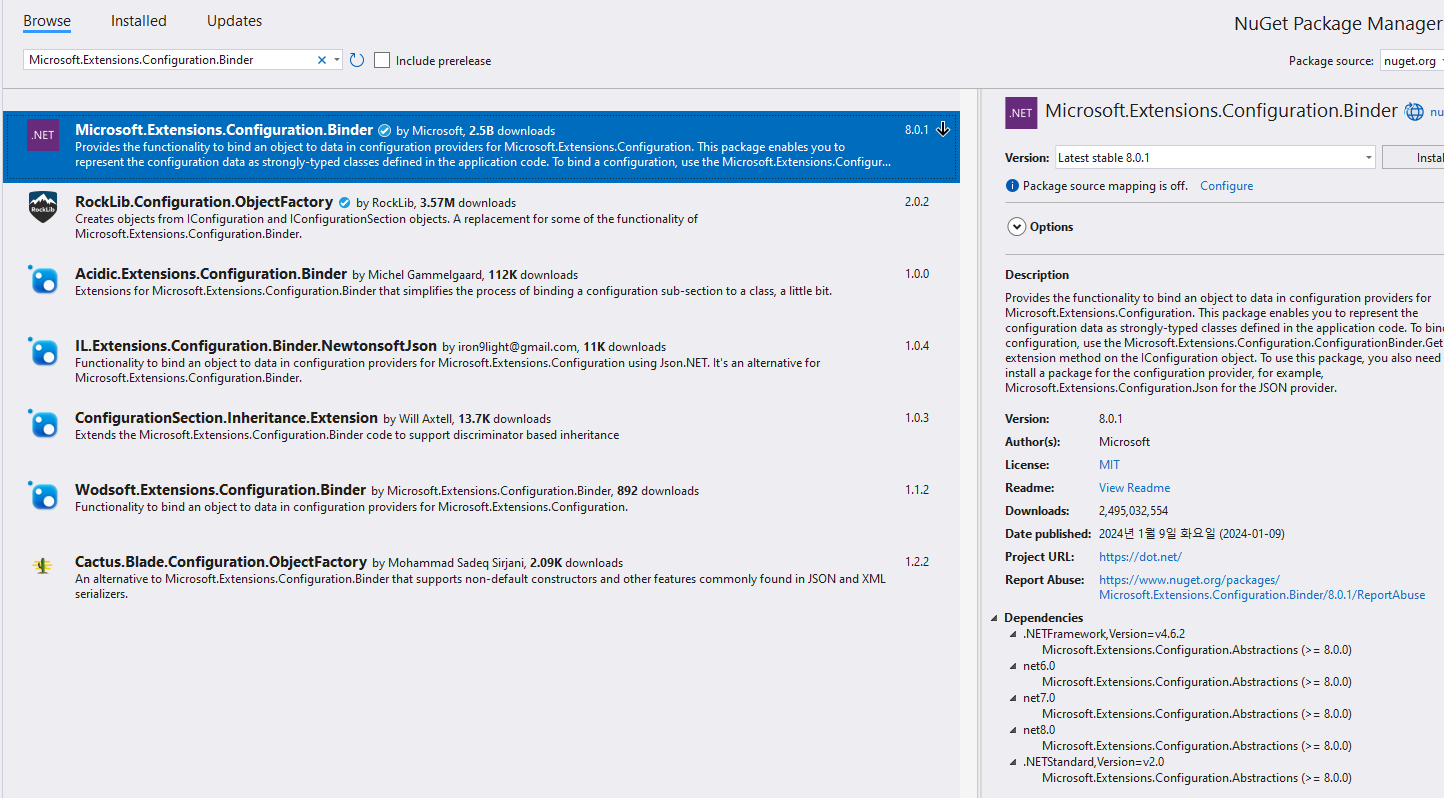The height and width of the screenshot is (798, 1444).
Task: Click the Acidic.Extensions.Configuration.Binder package icon
Action: [x=43, y=279]
